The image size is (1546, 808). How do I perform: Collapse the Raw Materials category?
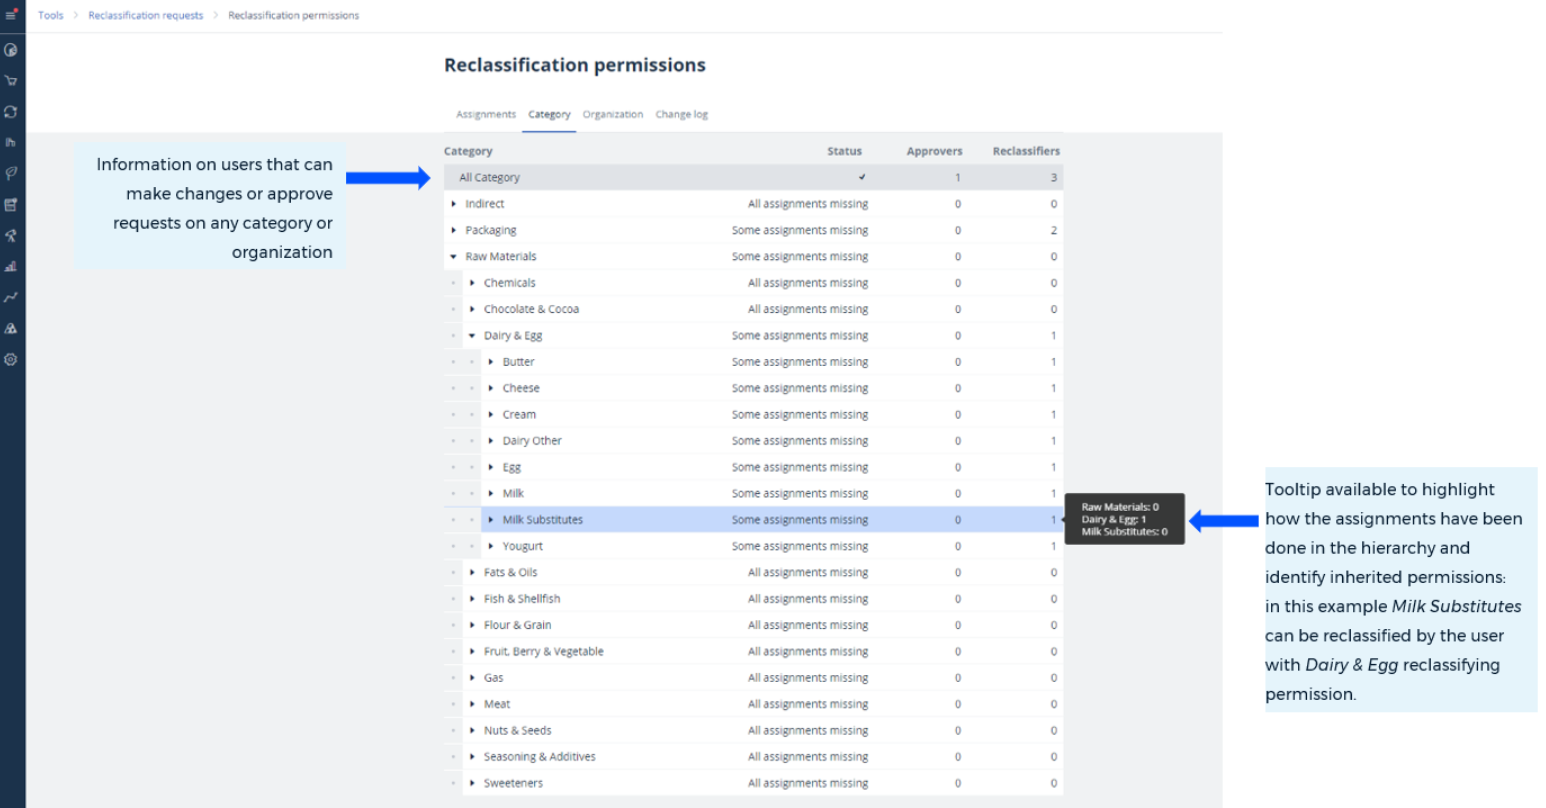pos(454,257)
